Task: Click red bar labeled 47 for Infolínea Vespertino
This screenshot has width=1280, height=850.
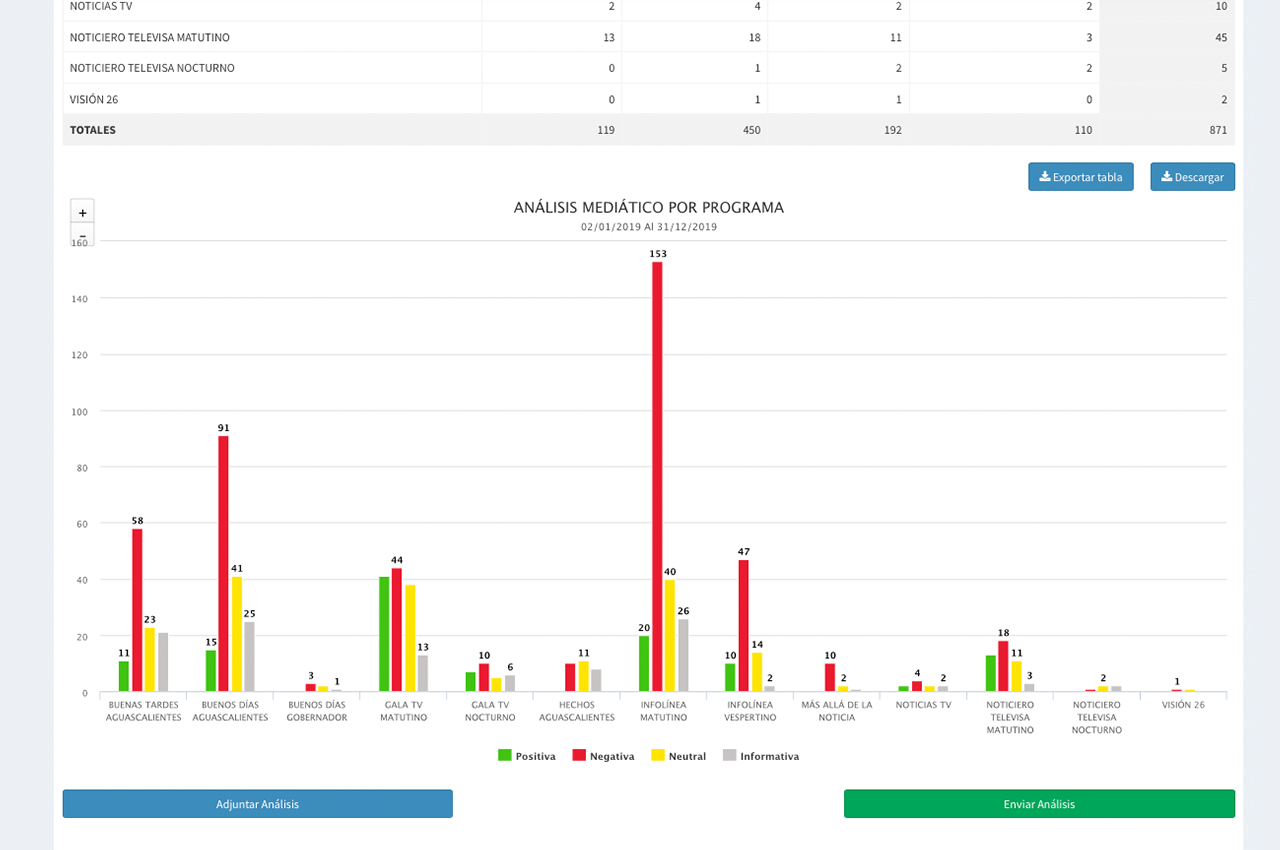Action: tap(743, 625)
